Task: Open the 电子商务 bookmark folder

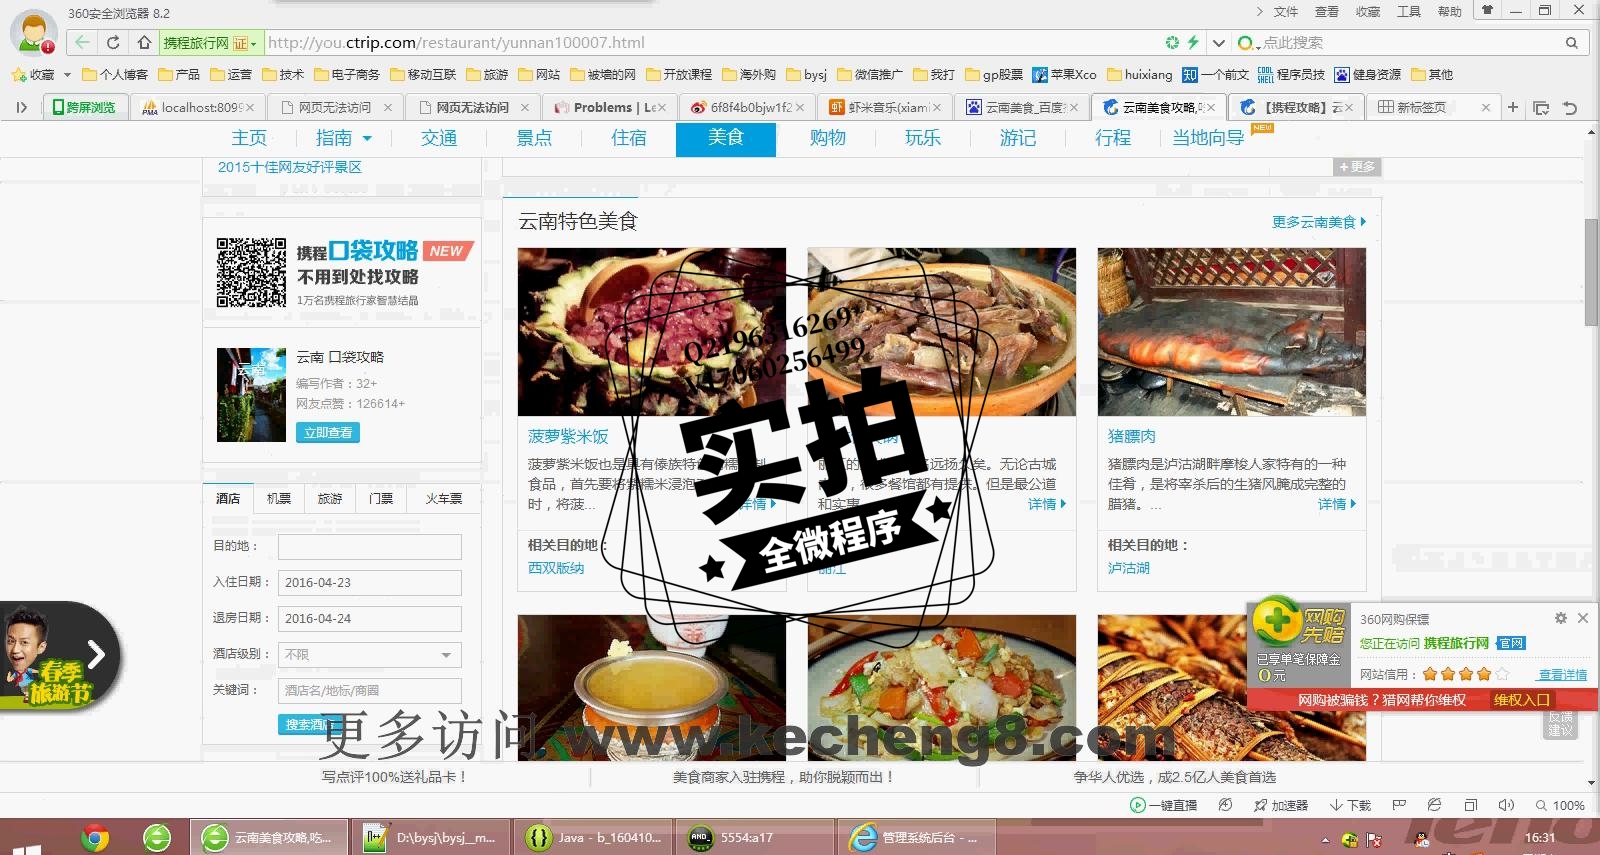Action: coord(347,74)
